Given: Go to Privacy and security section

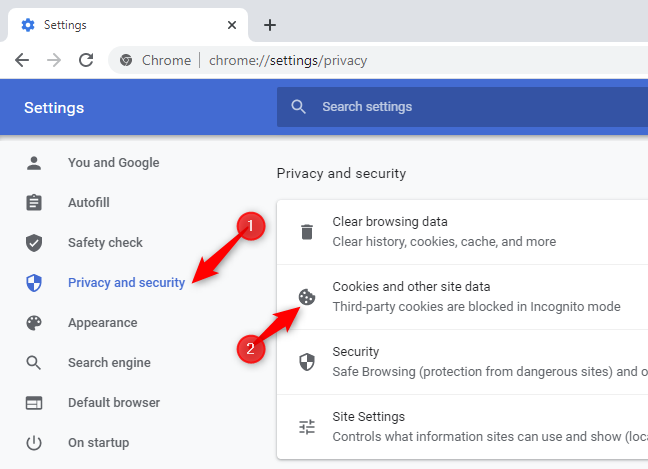Looking at the screenshot, I should [126, 283].
